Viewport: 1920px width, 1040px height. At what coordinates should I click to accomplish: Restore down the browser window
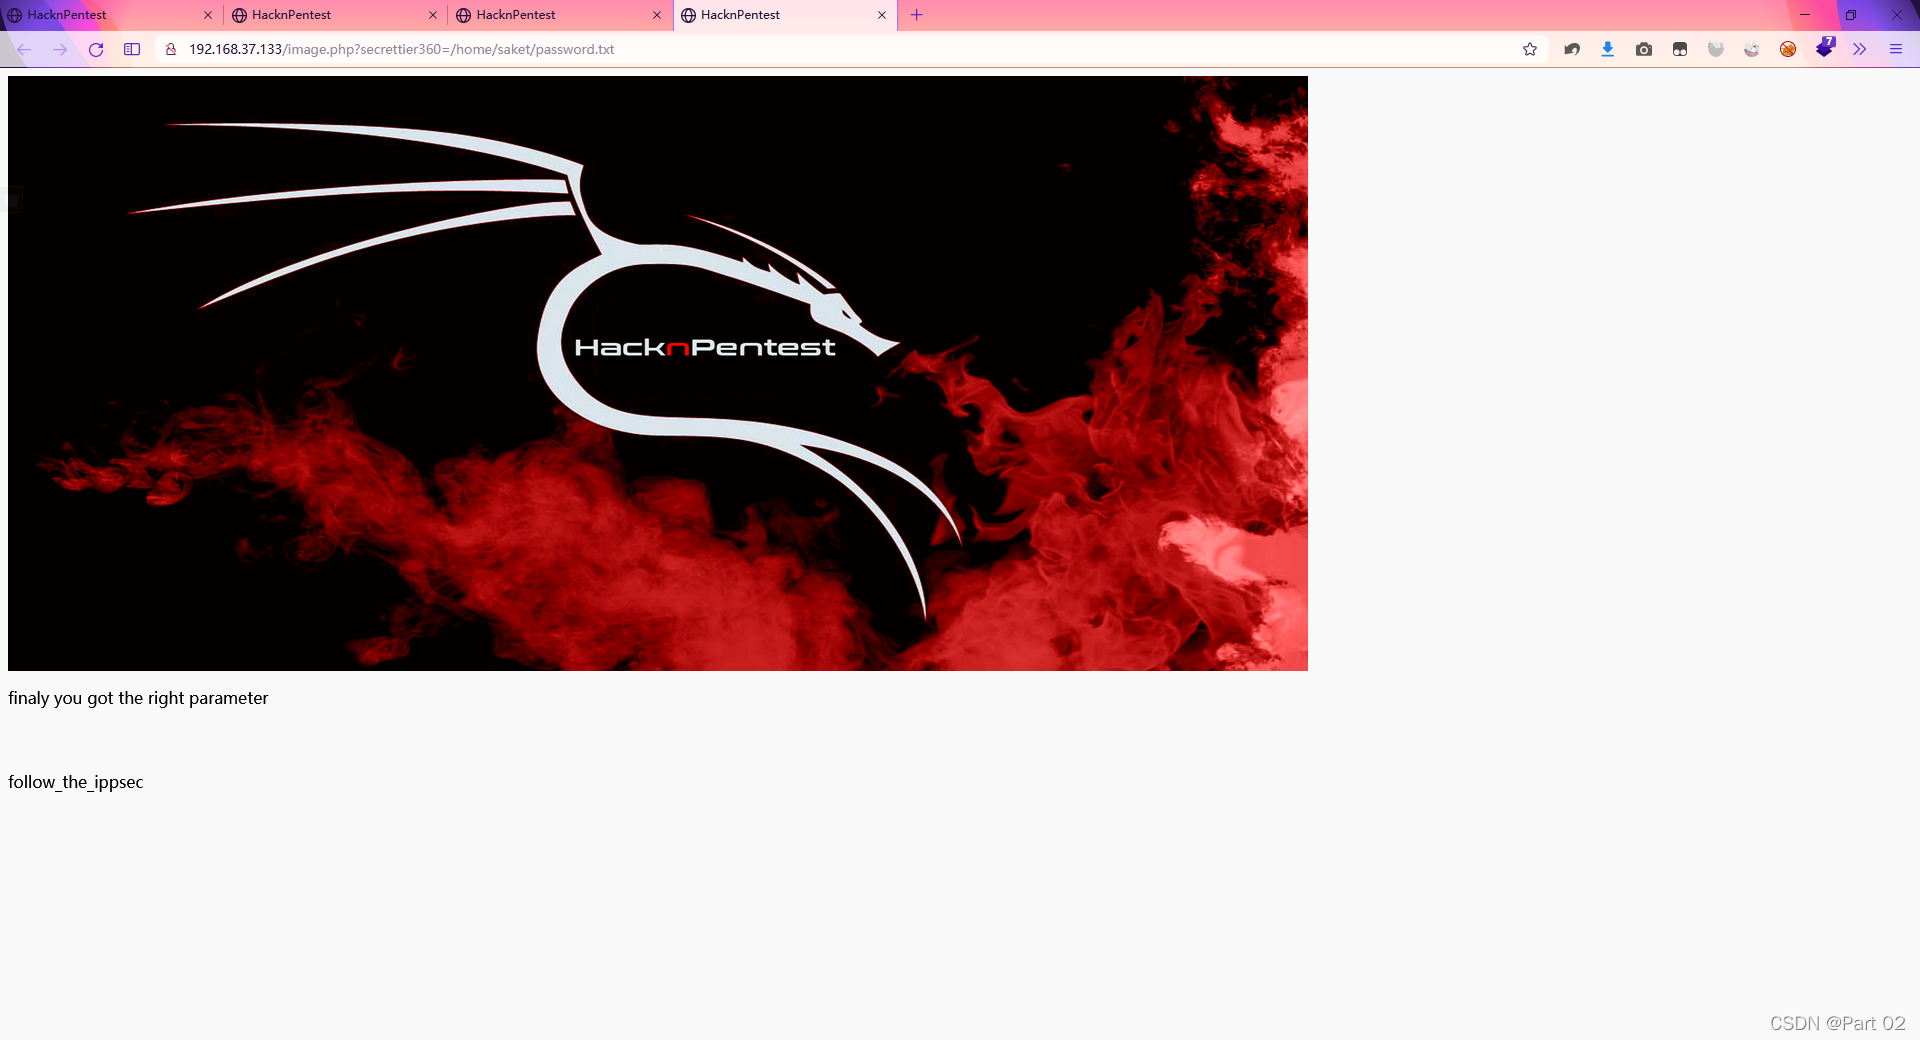[x=1851, y=15]
